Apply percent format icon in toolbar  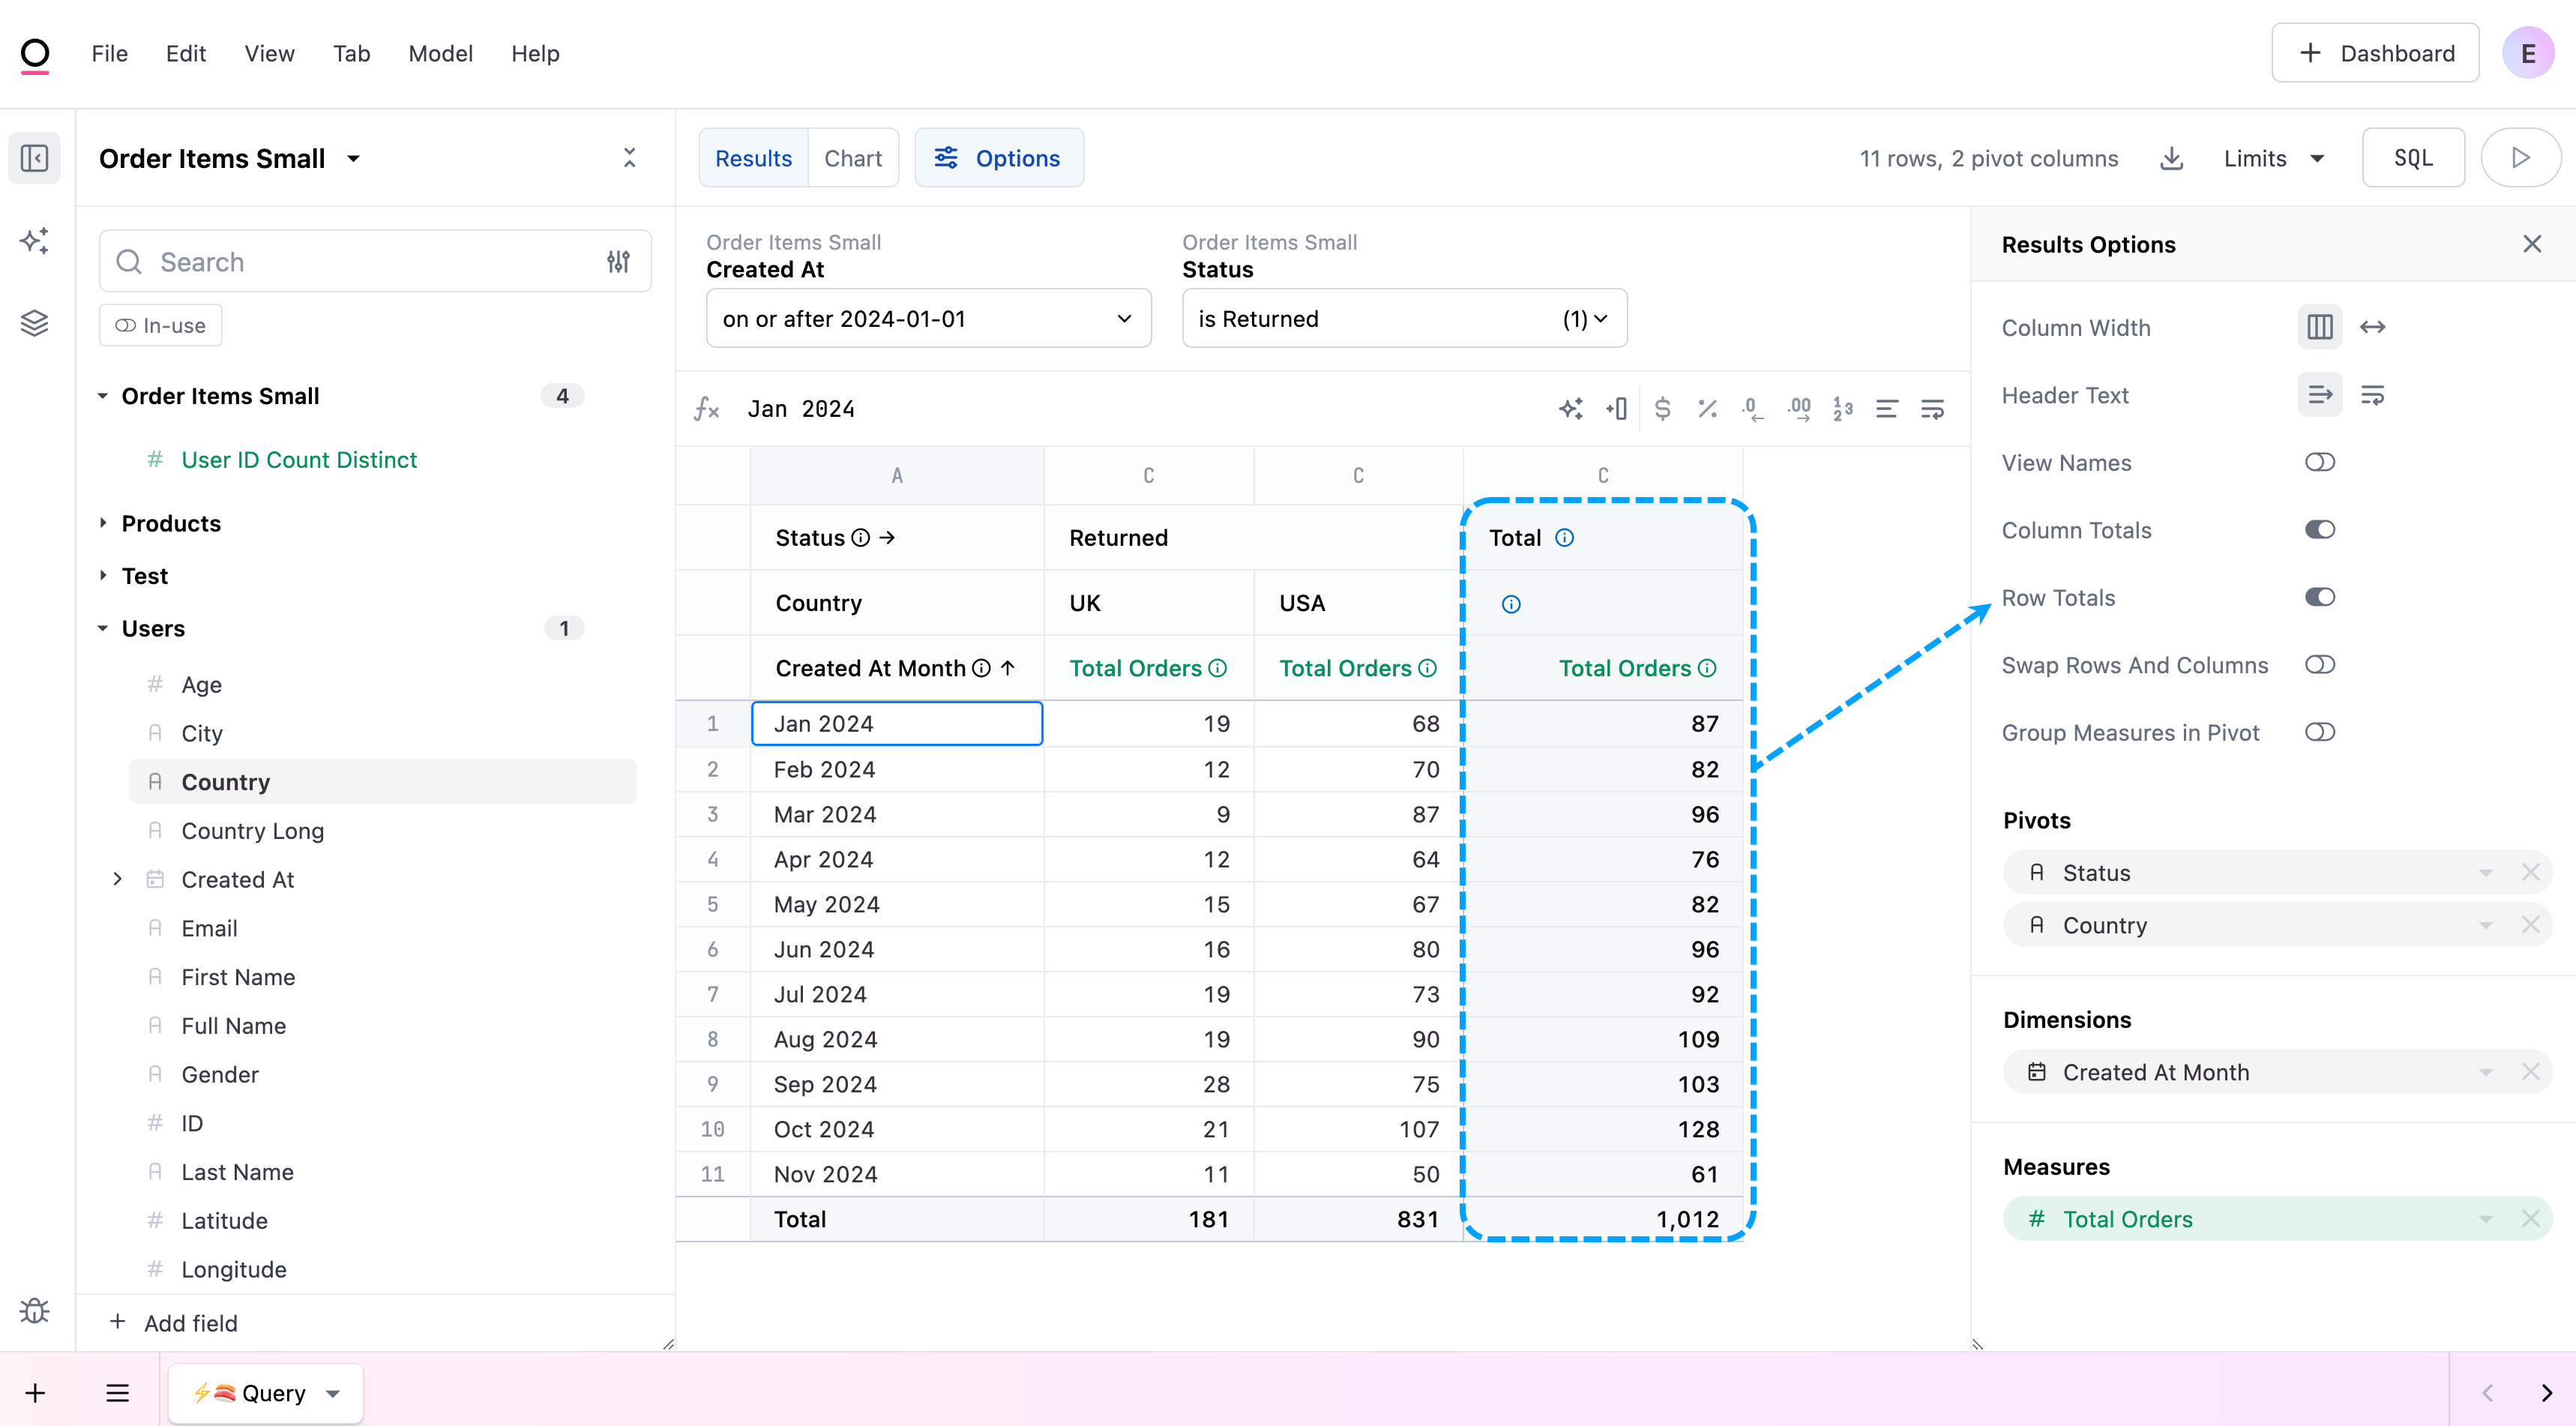[1707, 409]
